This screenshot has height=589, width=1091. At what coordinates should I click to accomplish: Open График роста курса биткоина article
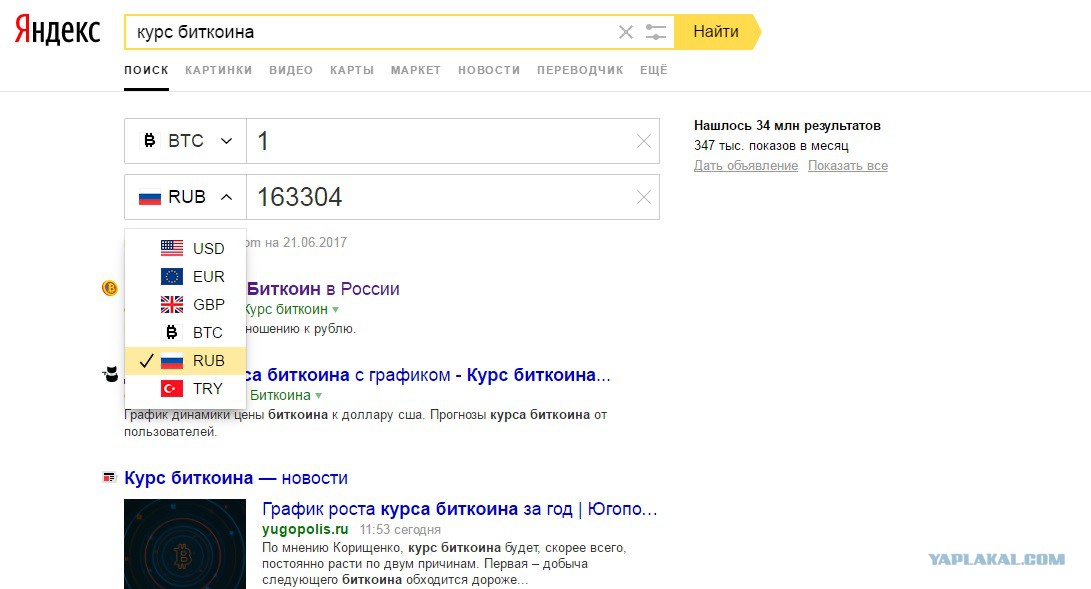459,509
